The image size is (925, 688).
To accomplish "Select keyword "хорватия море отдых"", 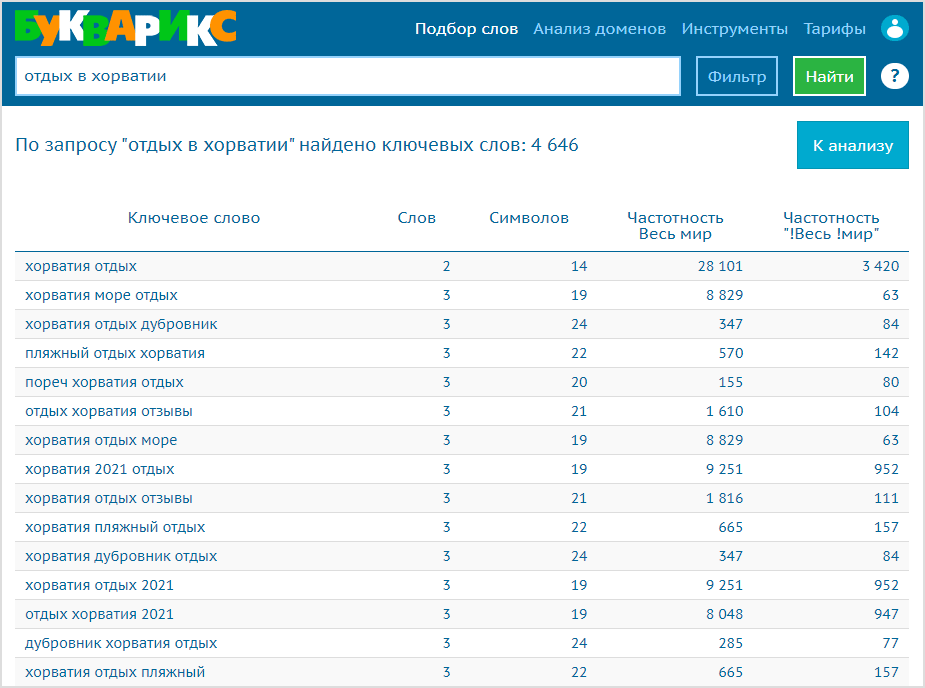I will click(101, 295).
